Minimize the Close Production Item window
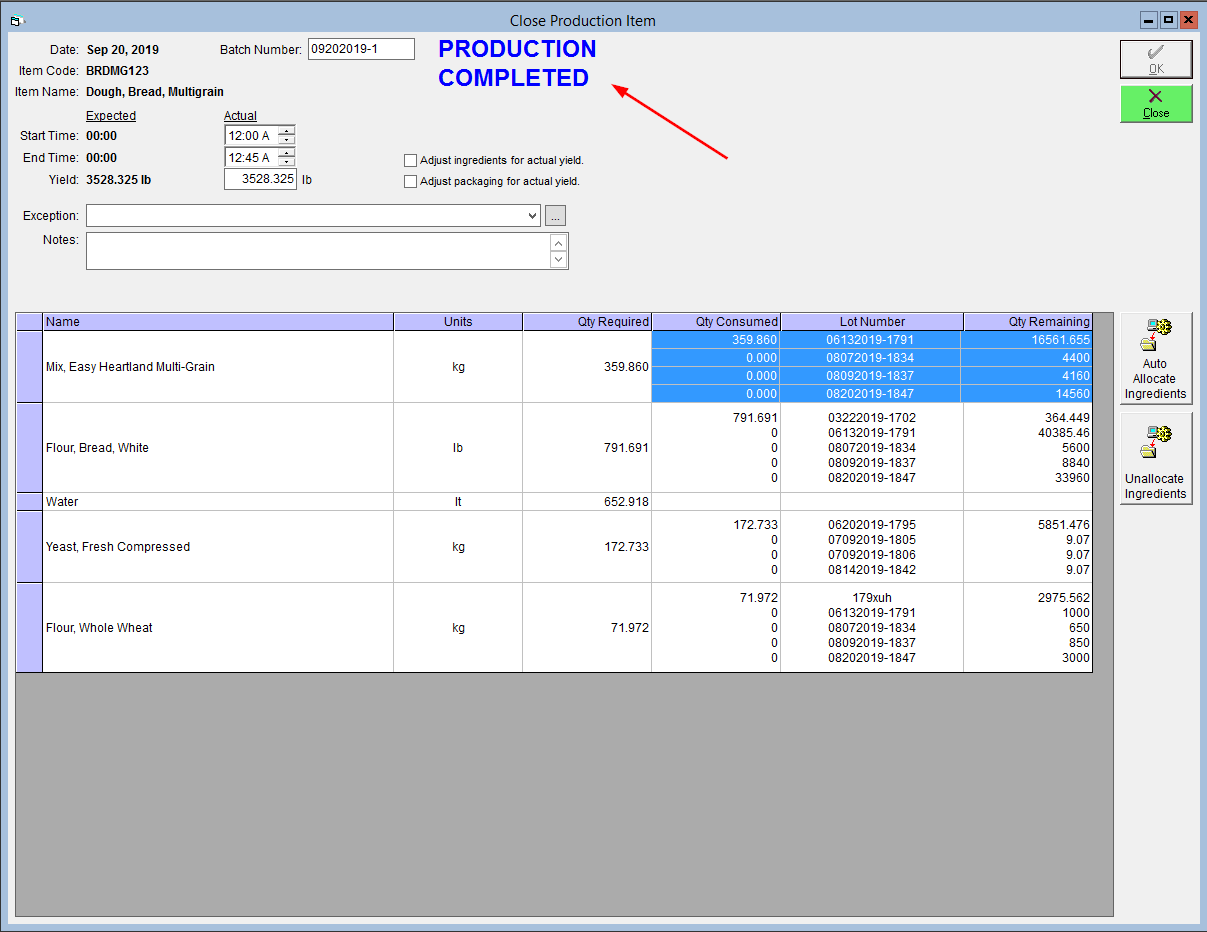Screen dimensions: 1207x932 pos(1149,19)
